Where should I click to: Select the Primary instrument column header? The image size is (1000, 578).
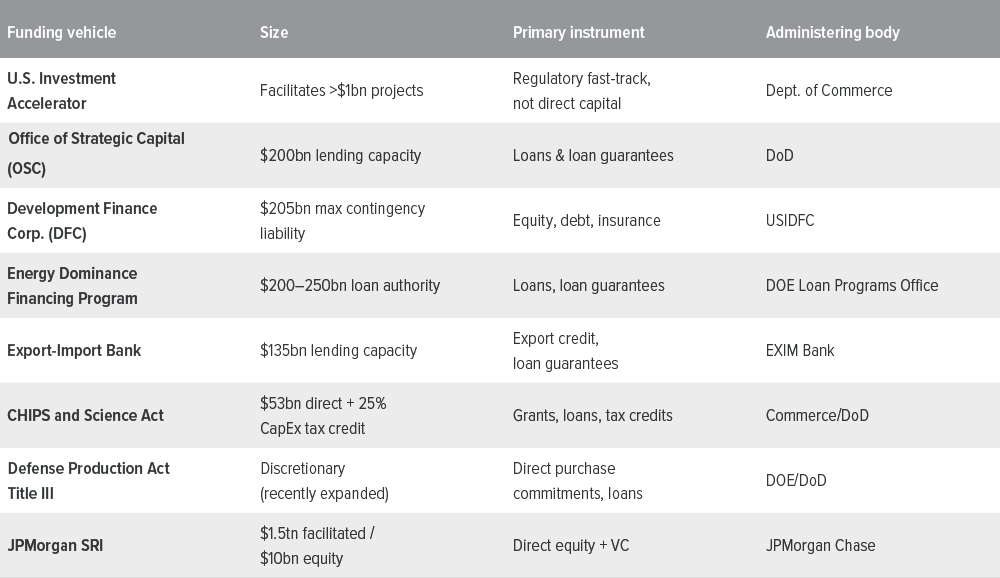tap(578, 33)
